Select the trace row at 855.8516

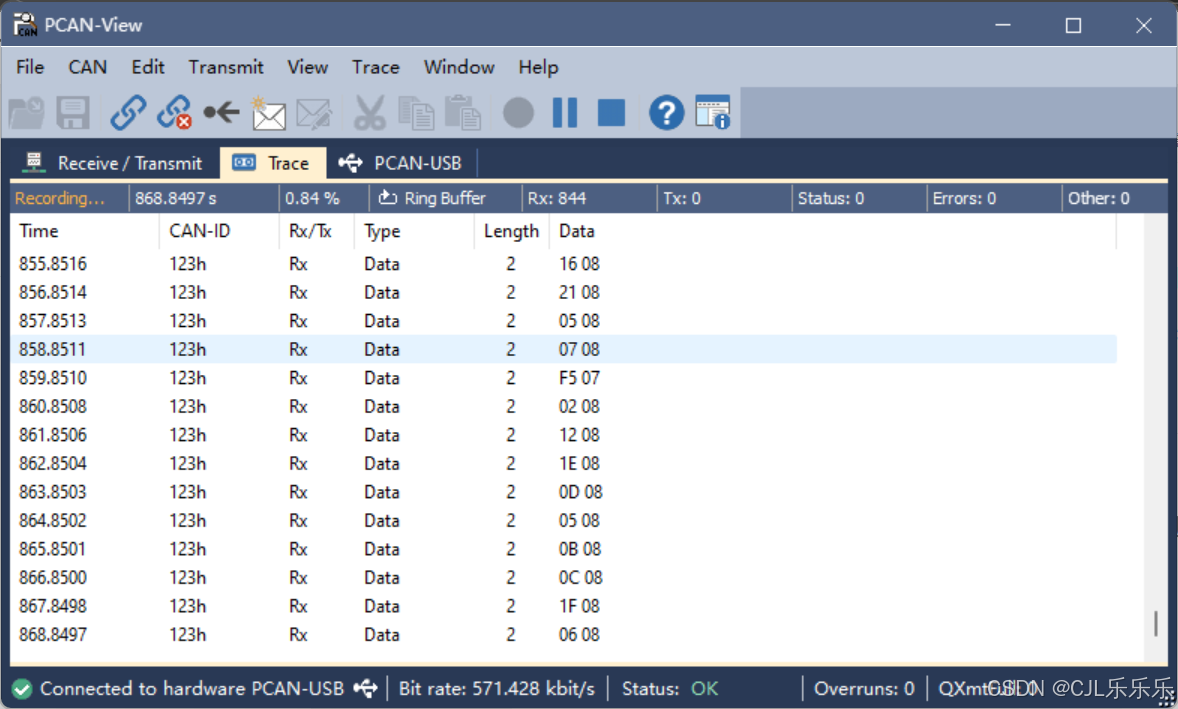(563, 264)
